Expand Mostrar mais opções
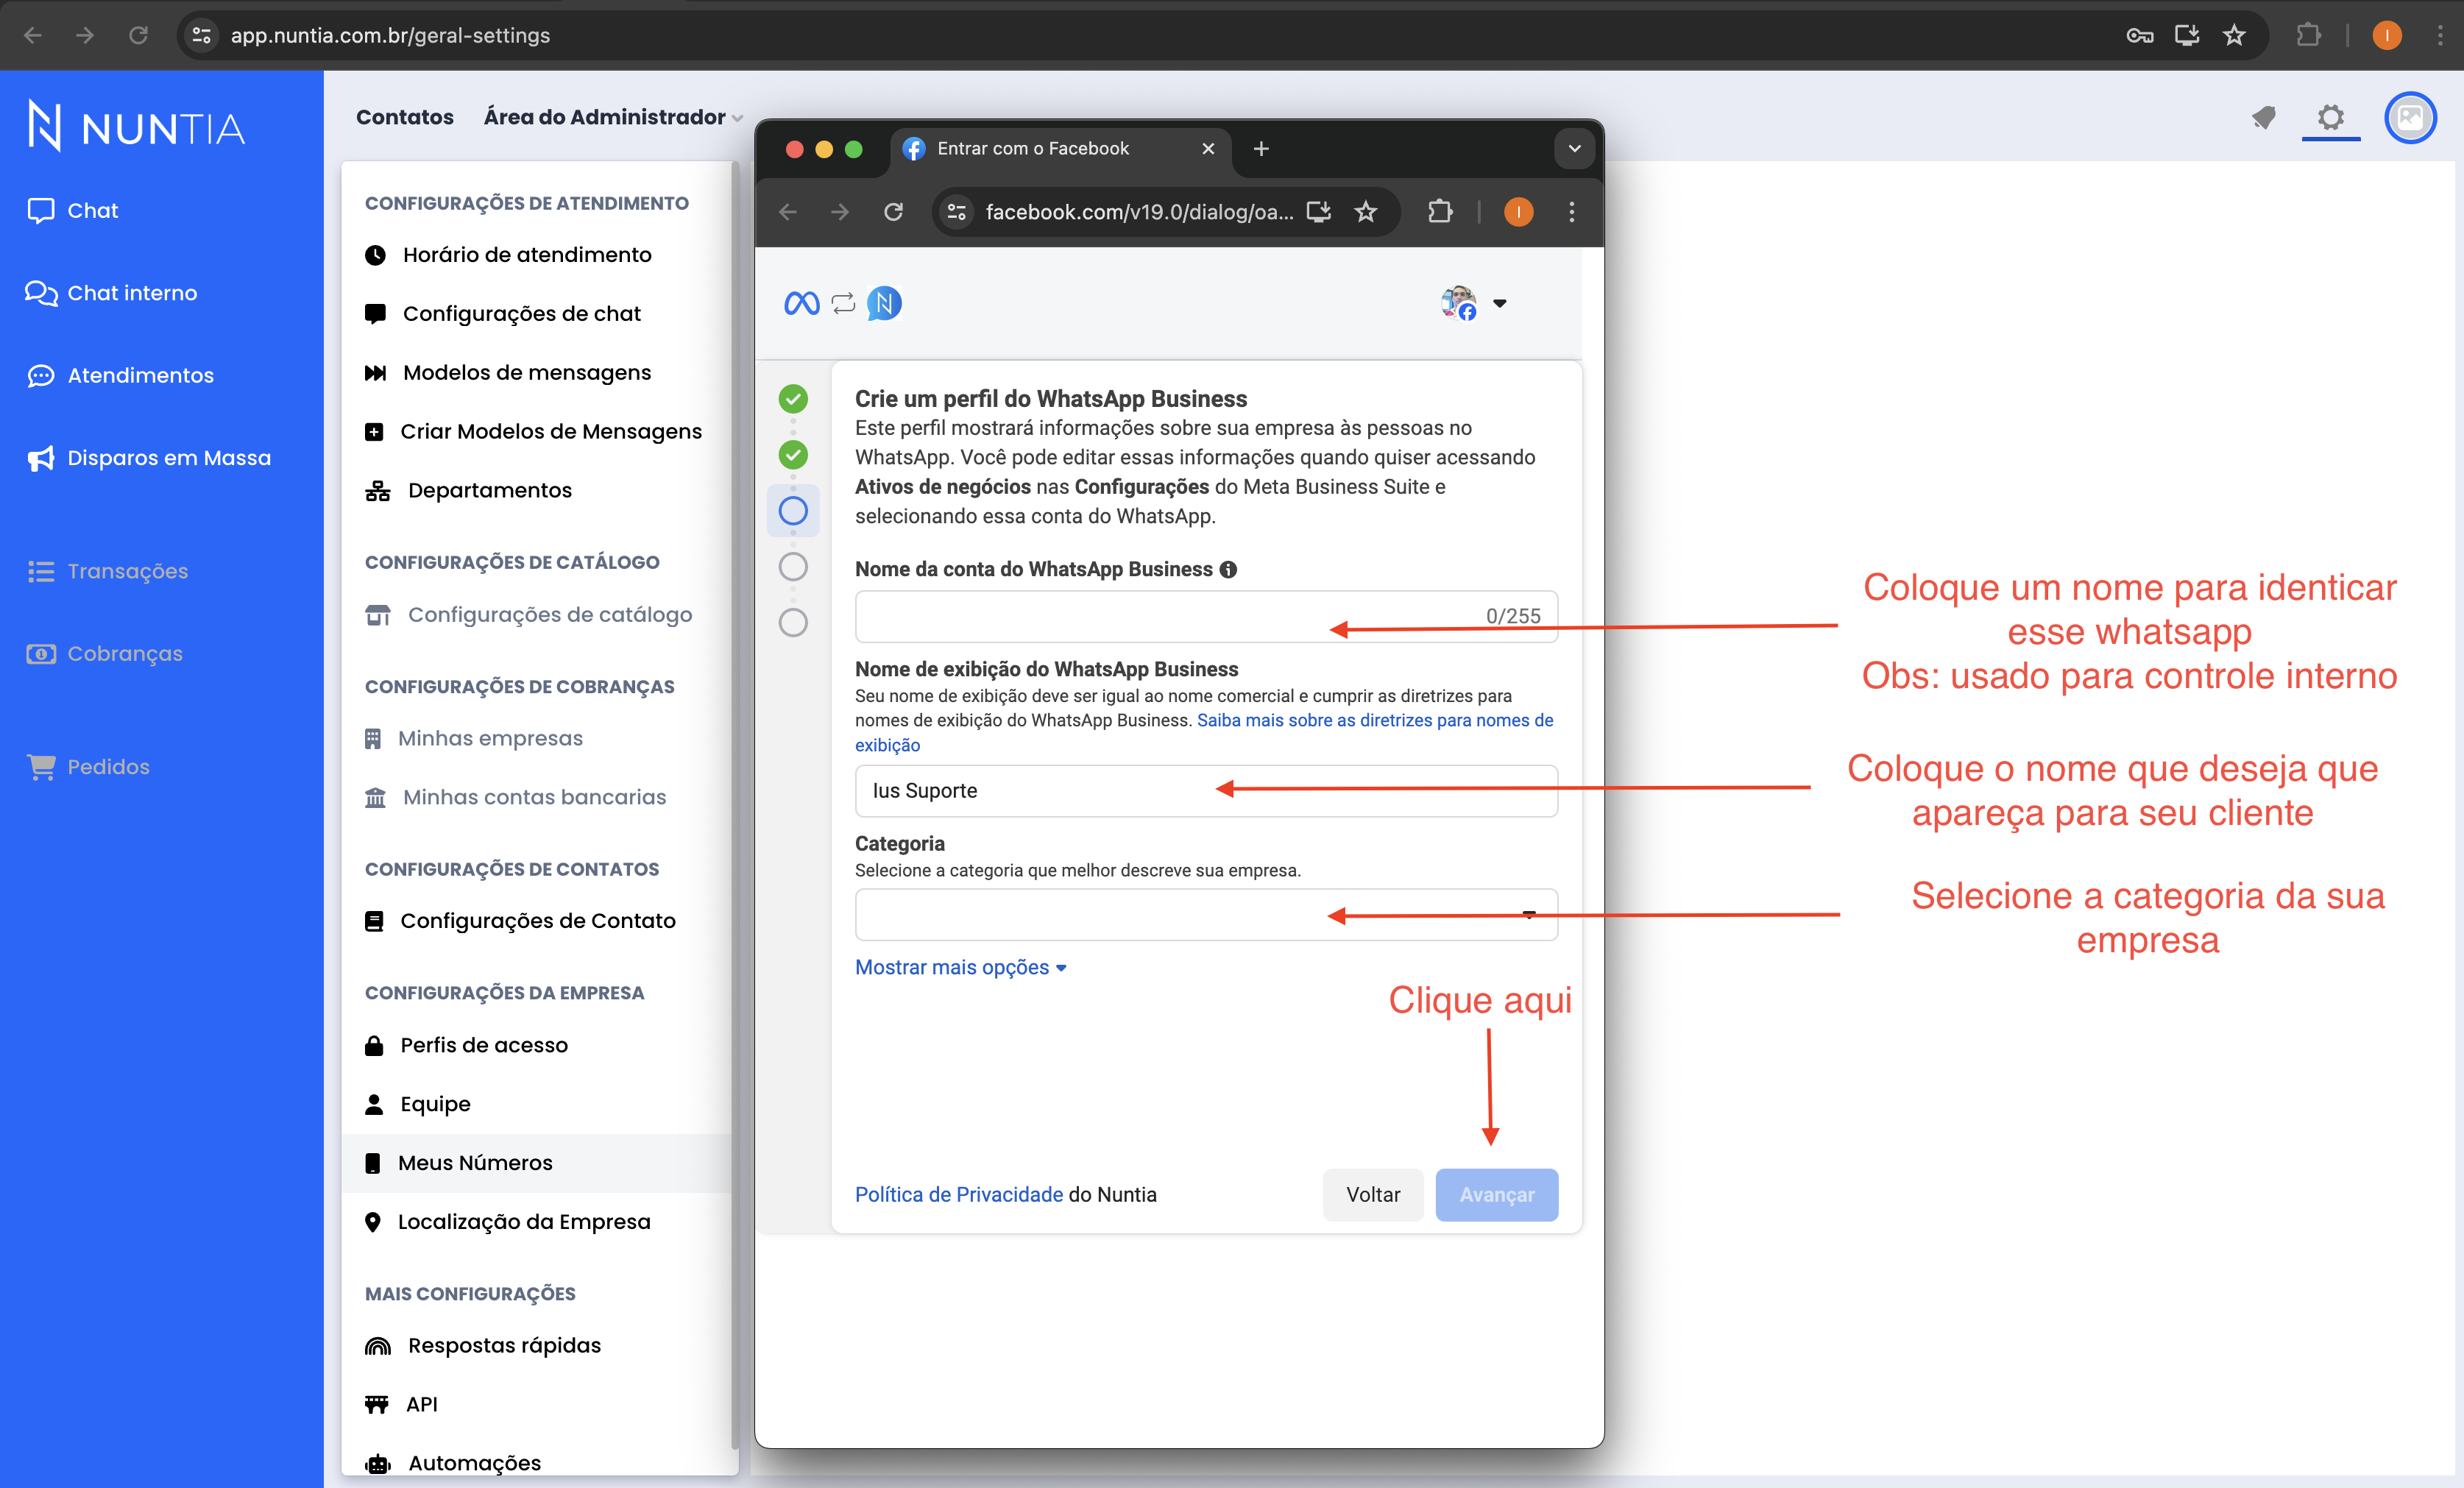The width and height of the screenshot is (2464, 1488). coord(960,967)
